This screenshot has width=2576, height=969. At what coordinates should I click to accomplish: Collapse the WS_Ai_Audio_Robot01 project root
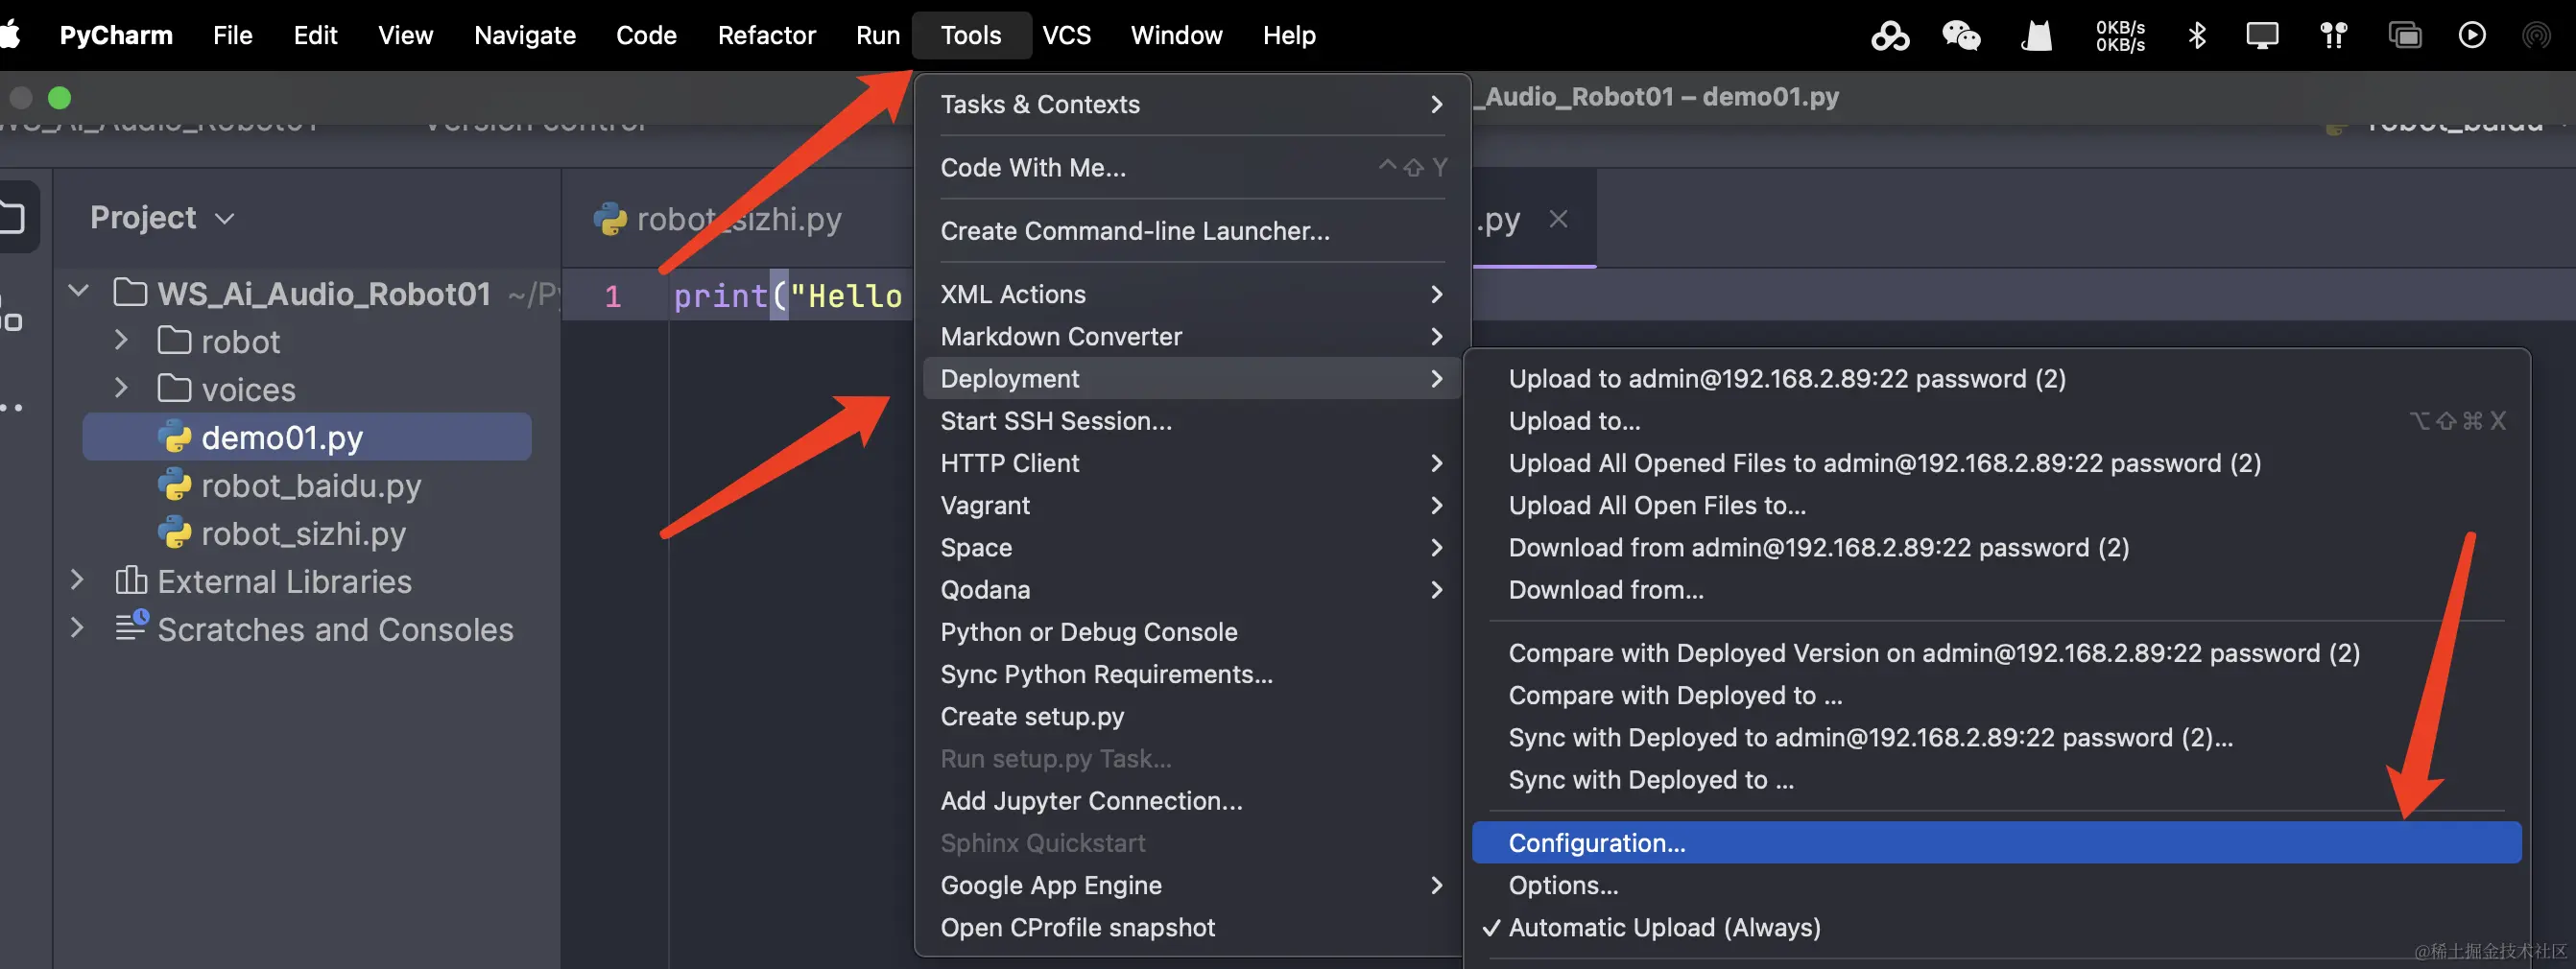(78, 291)
